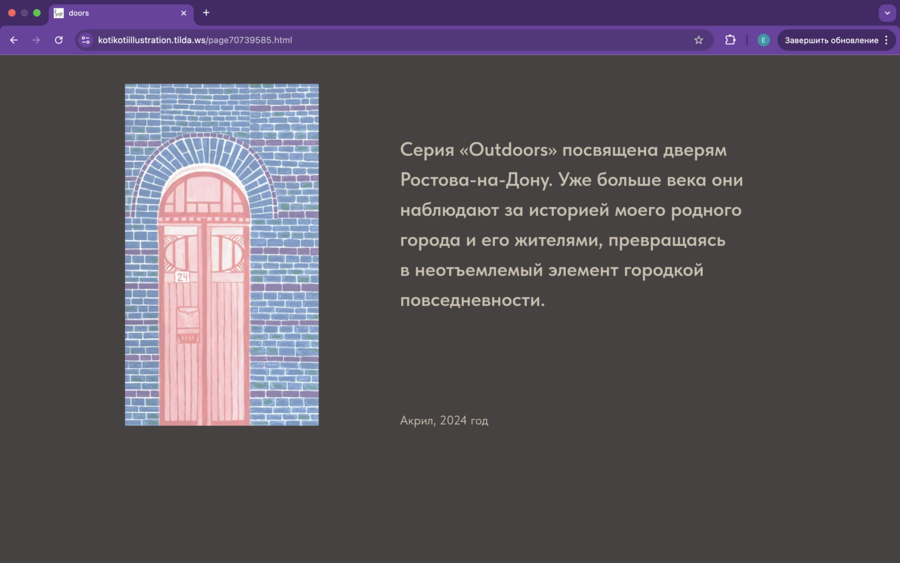Click the browser forward arrow
The height and width of the screenshot is (563, 900).
[36, 40]
